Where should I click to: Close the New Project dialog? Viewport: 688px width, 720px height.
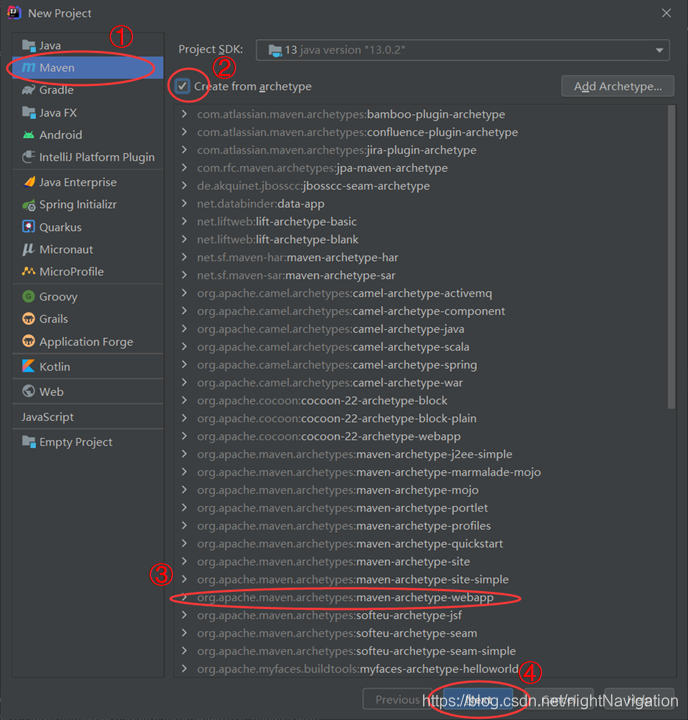[x=666, y=13]
